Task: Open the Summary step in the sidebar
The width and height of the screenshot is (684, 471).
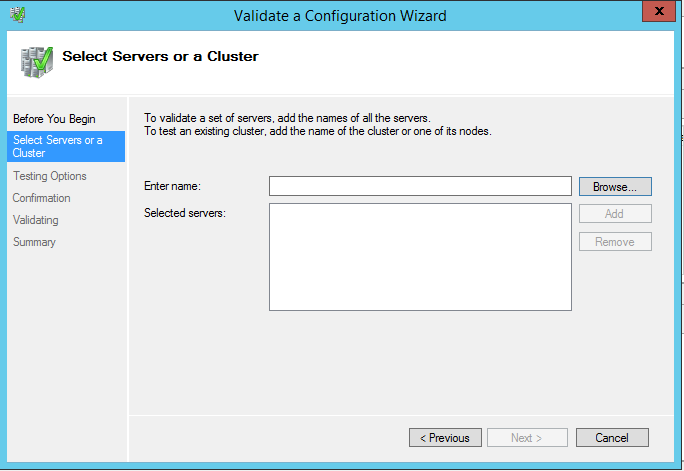Action: pos(34,242)
